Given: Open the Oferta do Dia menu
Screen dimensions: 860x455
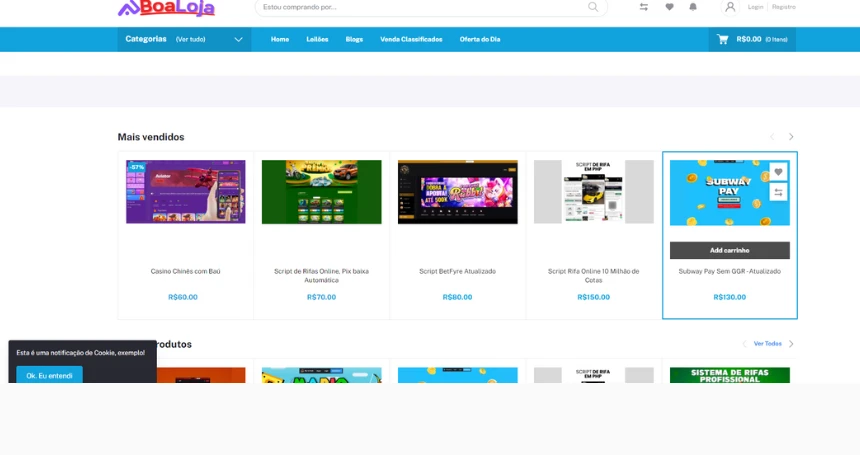Looking at the screenshot, I should (x=480, y=39).
